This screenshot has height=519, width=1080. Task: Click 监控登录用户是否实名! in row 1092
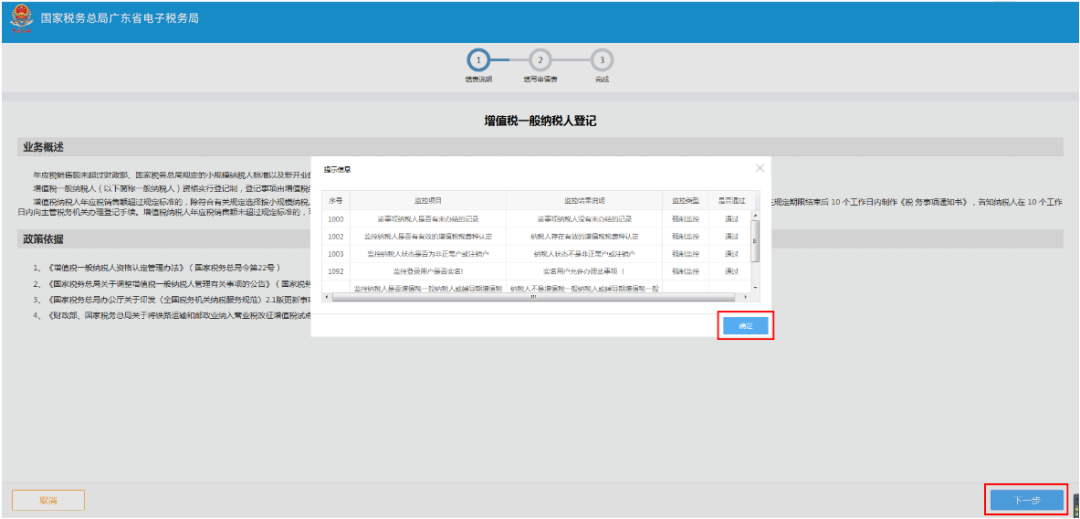pos(428,271)
